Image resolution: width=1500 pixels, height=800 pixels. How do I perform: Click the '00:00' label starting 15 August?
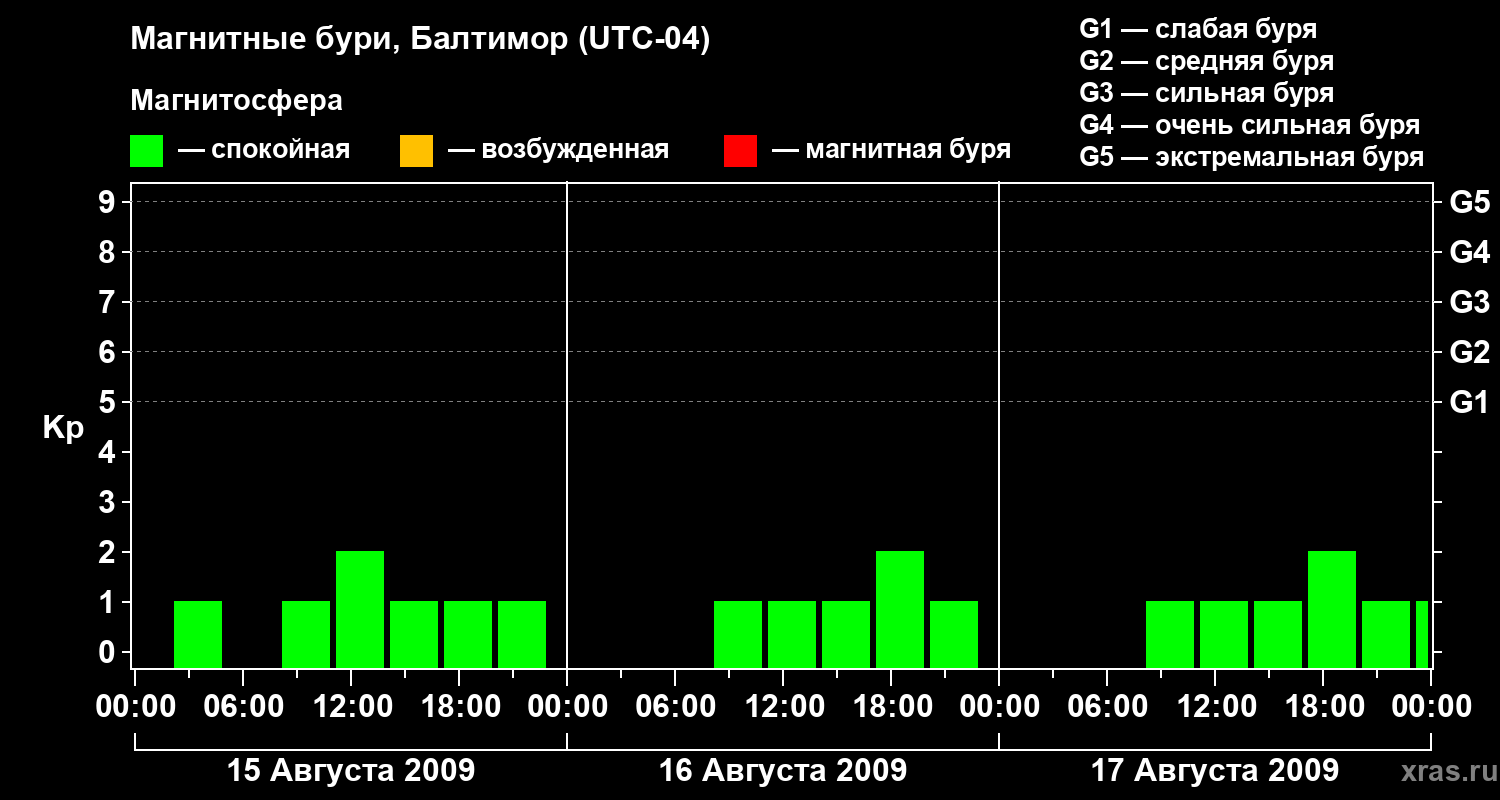[136, 707]
